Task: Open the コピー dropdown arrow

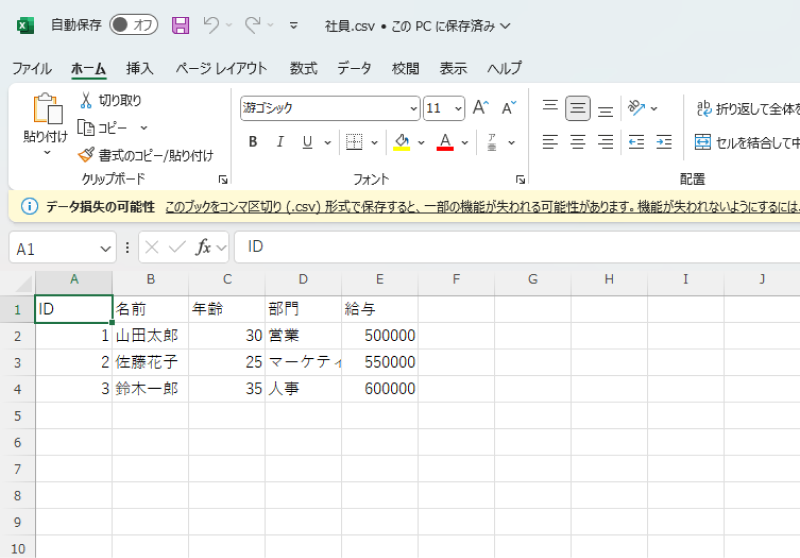Action: (144, 128)
